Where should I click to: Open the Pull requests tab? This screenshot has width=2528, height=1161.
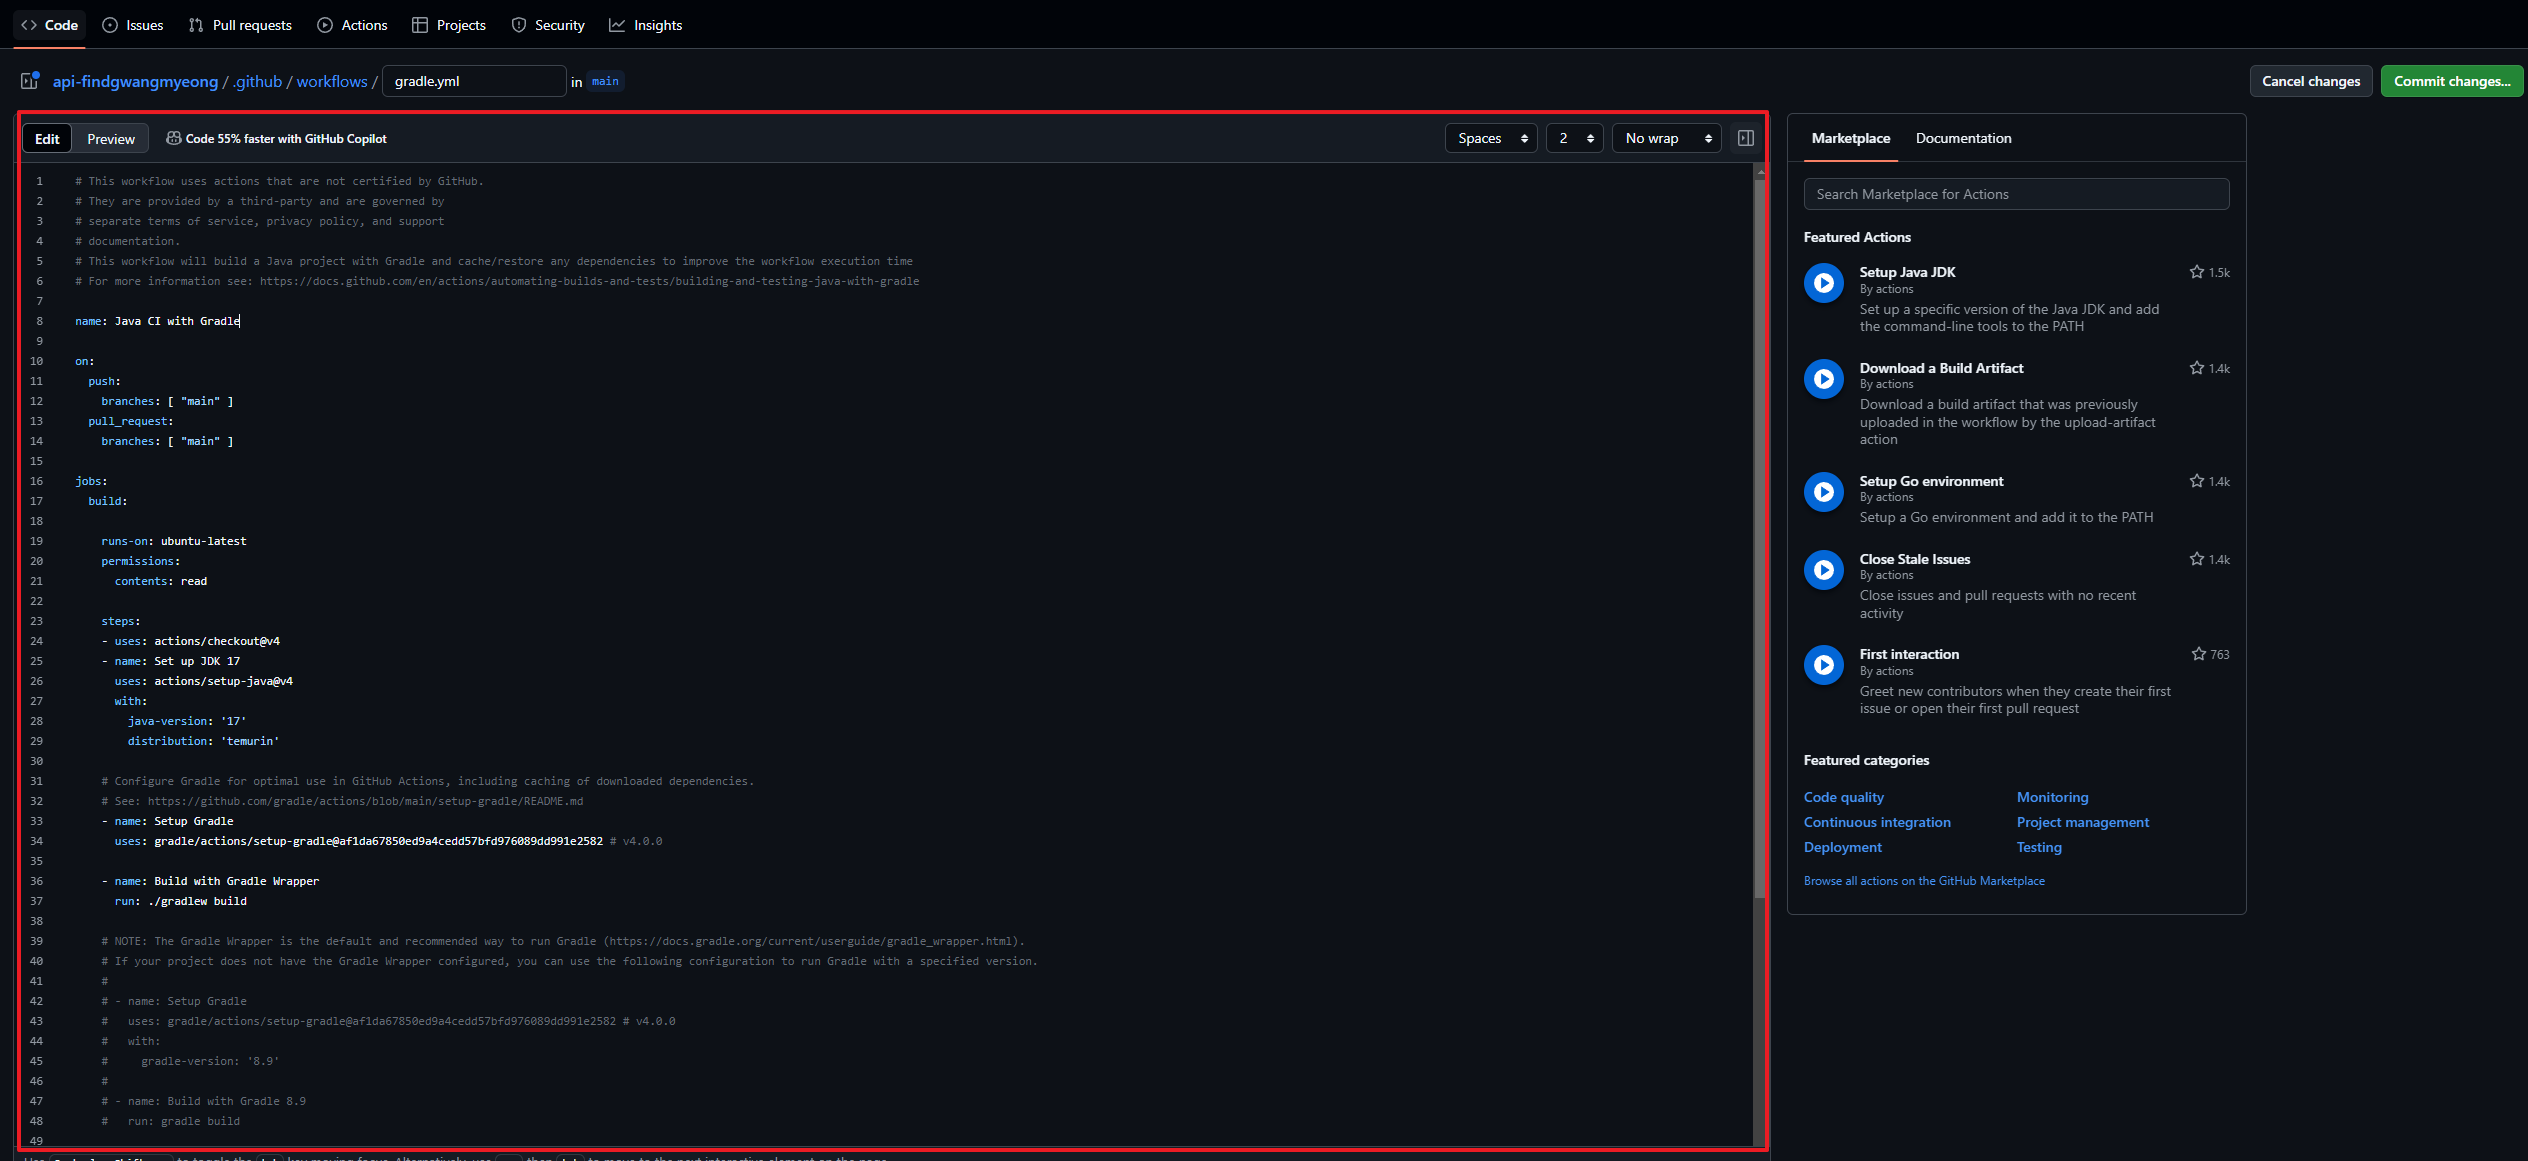click(240, 25)
